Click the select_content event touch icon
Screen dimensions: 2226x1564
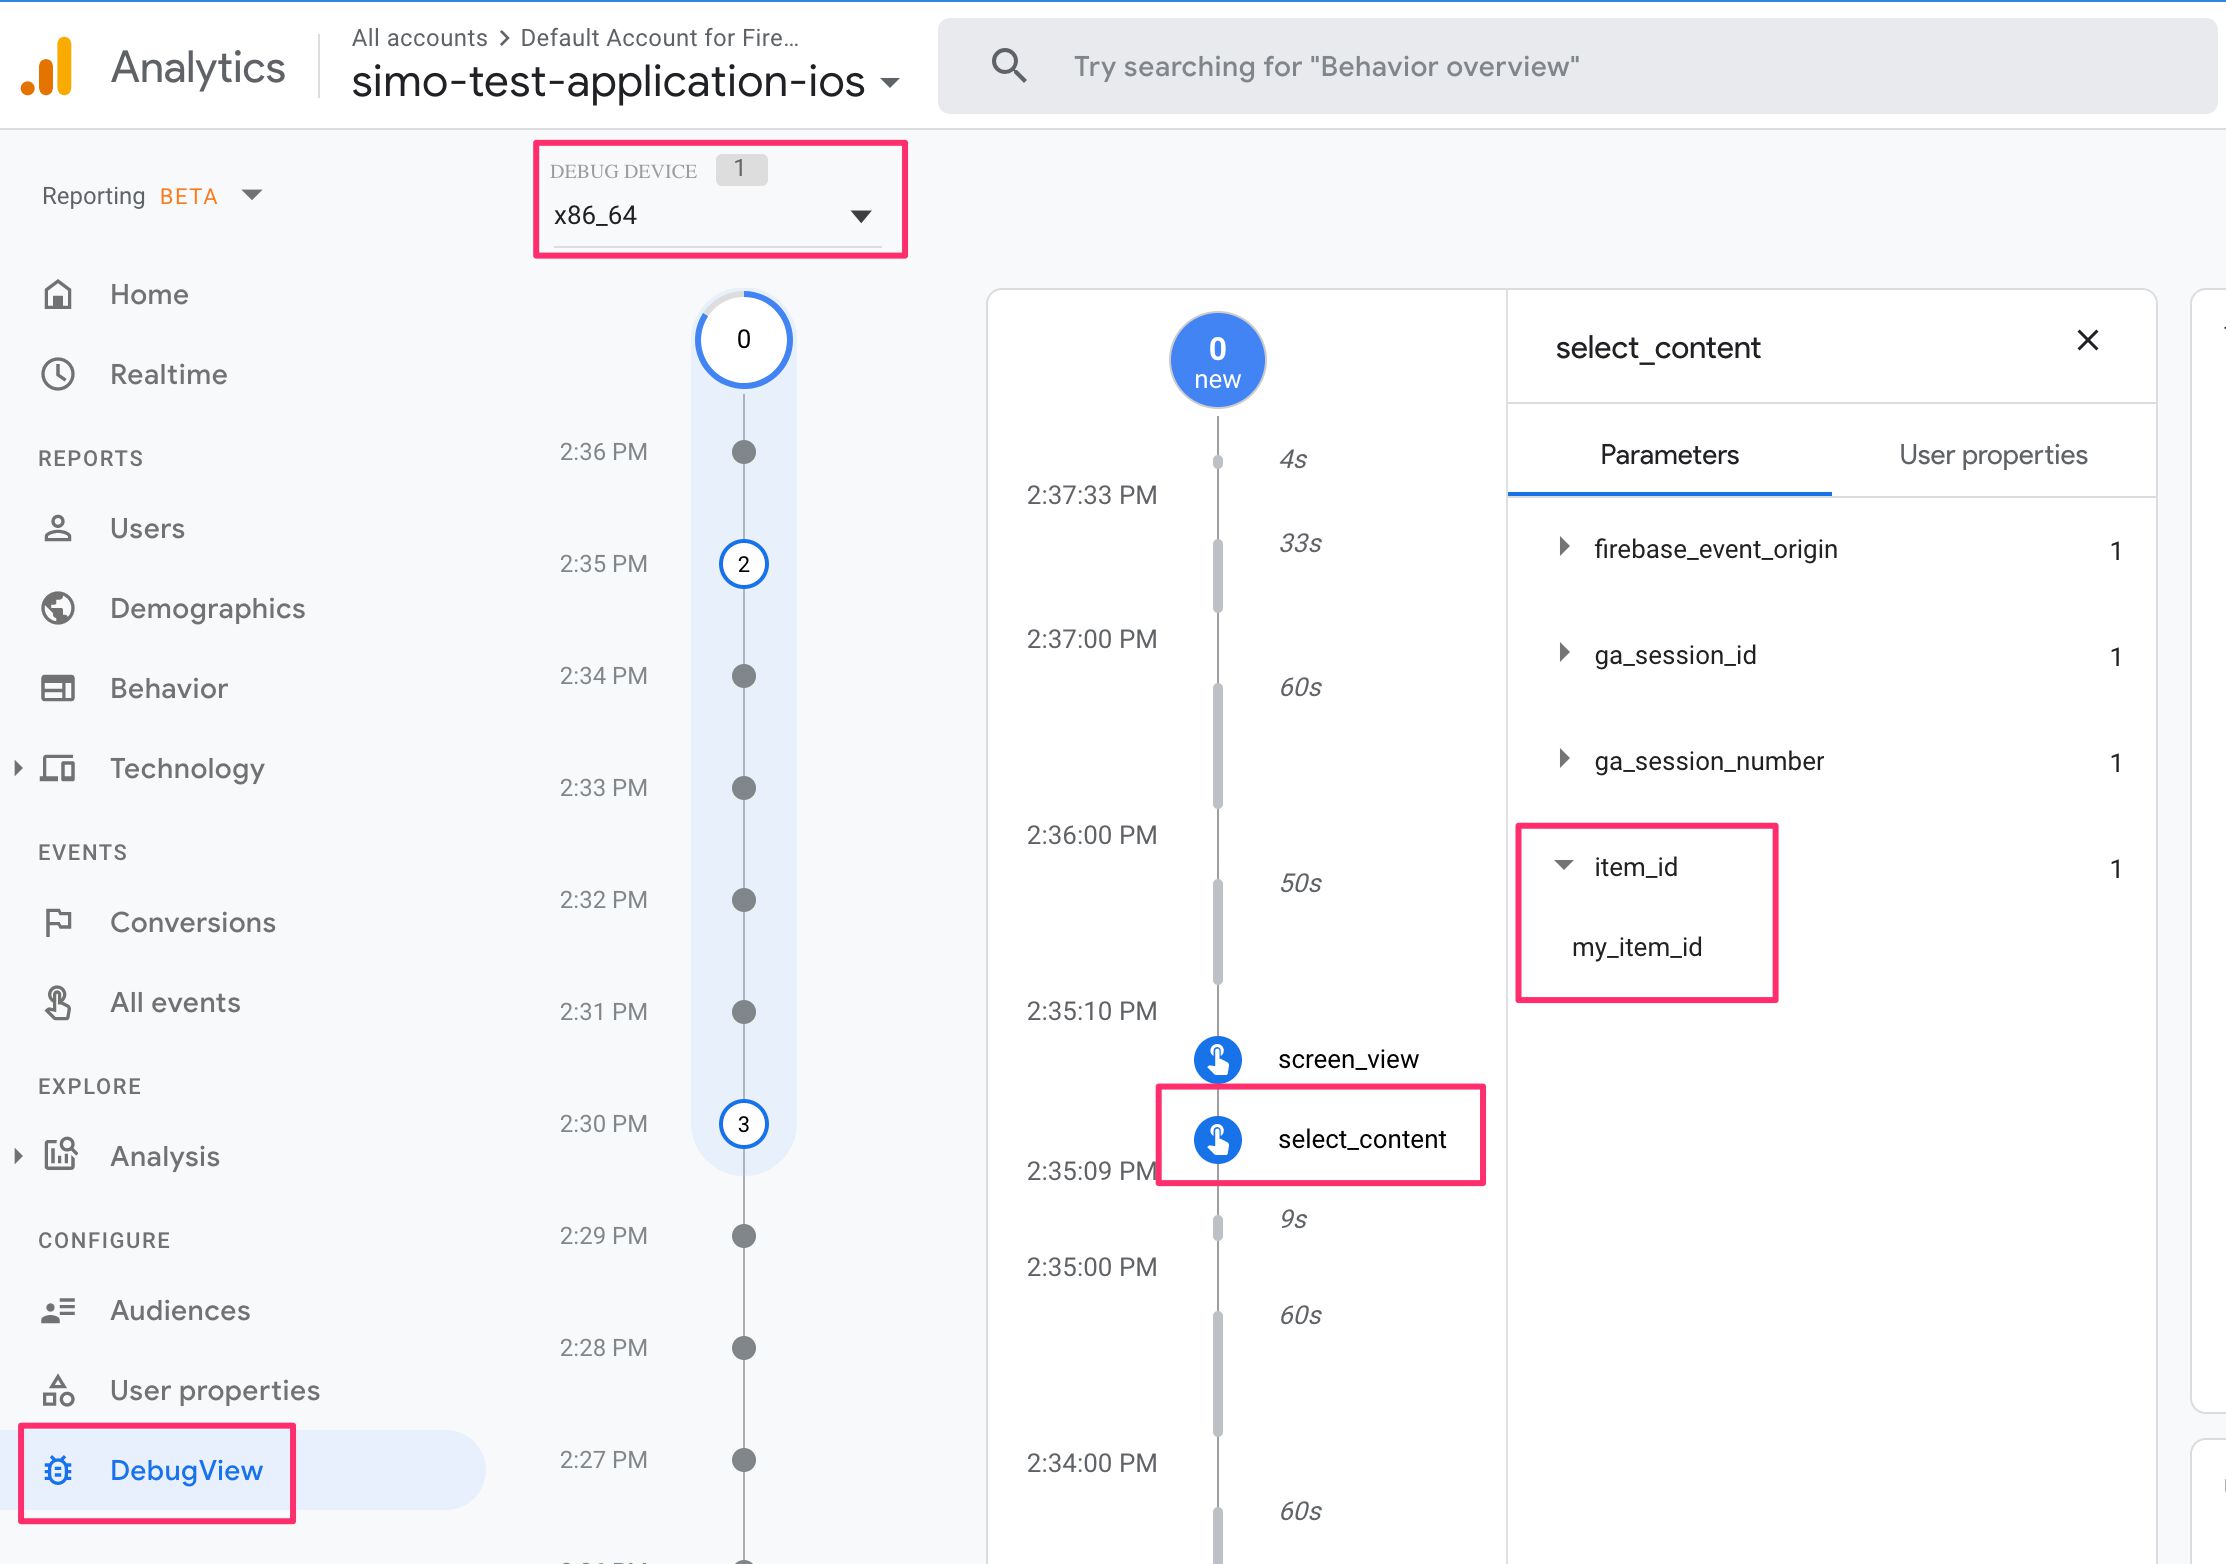(1217, 1139)
